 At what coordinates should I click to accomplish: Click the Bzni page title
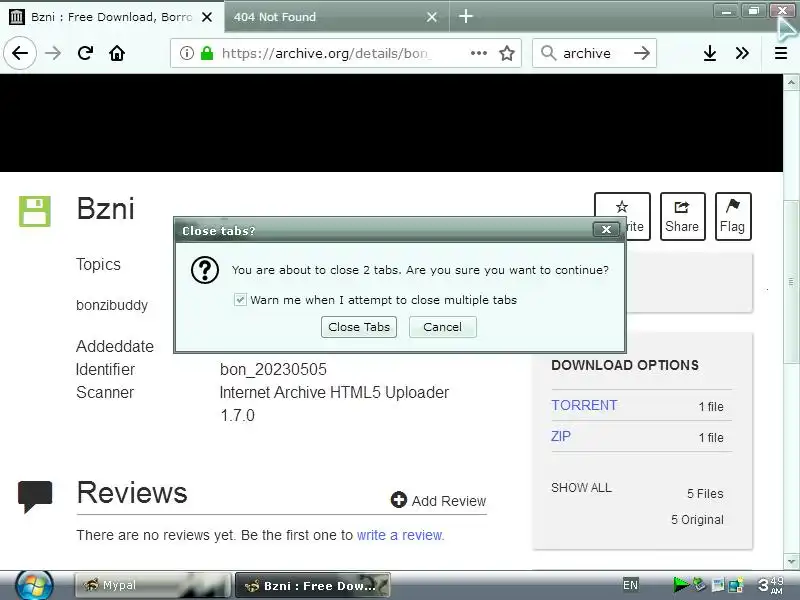(106, 209)
